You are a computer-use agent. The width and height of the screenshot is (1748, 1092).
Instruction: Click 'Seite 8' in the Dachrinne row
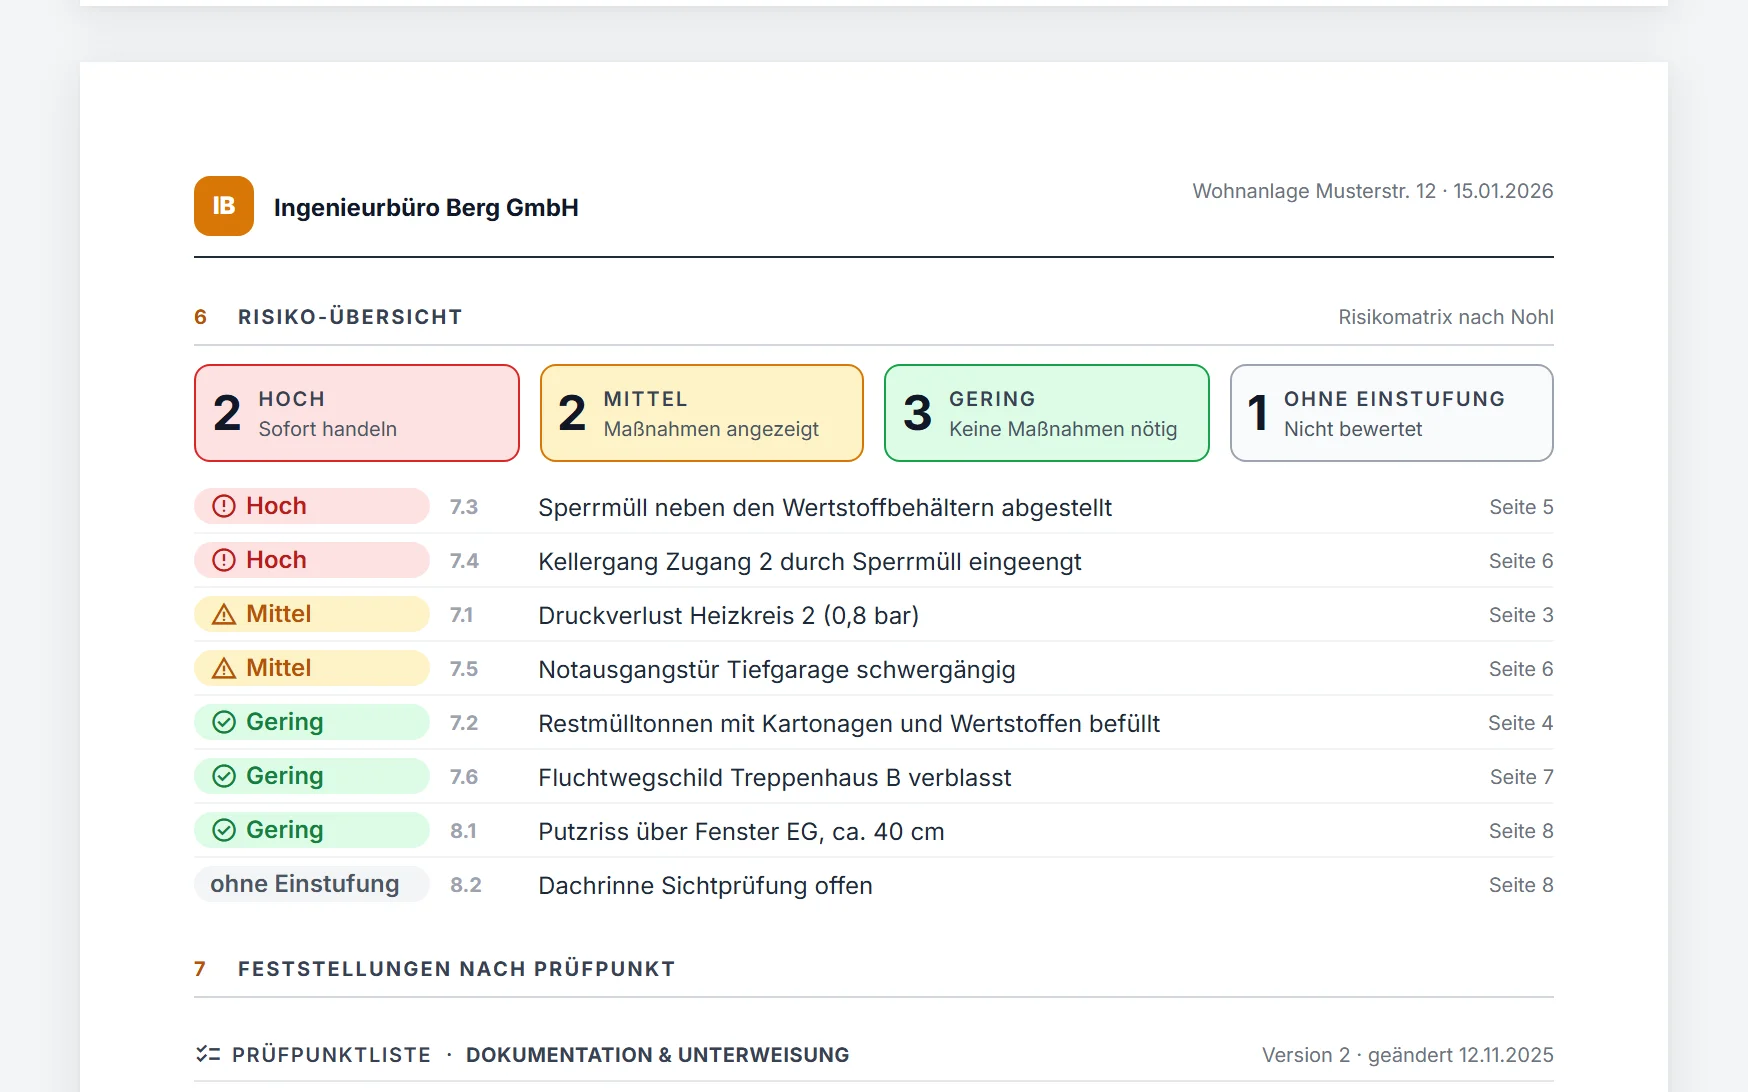pos(1521,885)
